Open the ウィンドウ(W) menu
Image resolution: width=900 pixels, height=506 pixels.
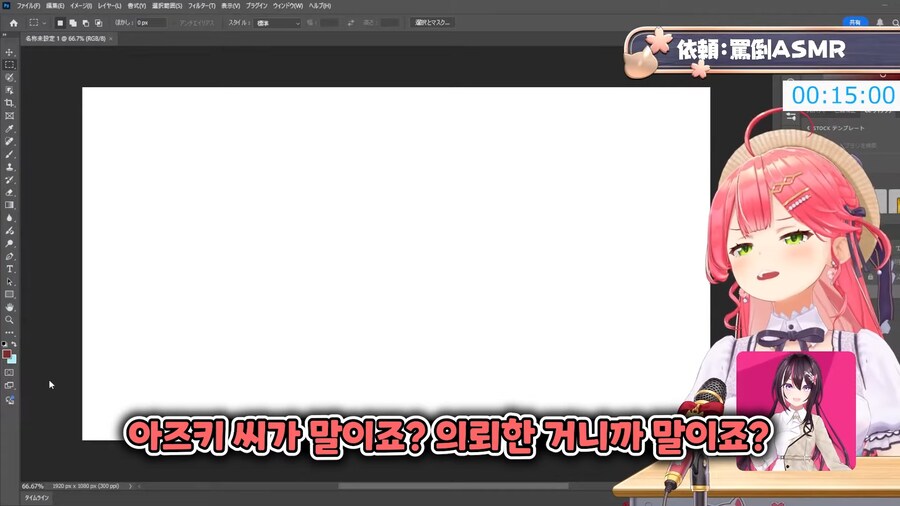pyautogui.click(x=288, y=6)
